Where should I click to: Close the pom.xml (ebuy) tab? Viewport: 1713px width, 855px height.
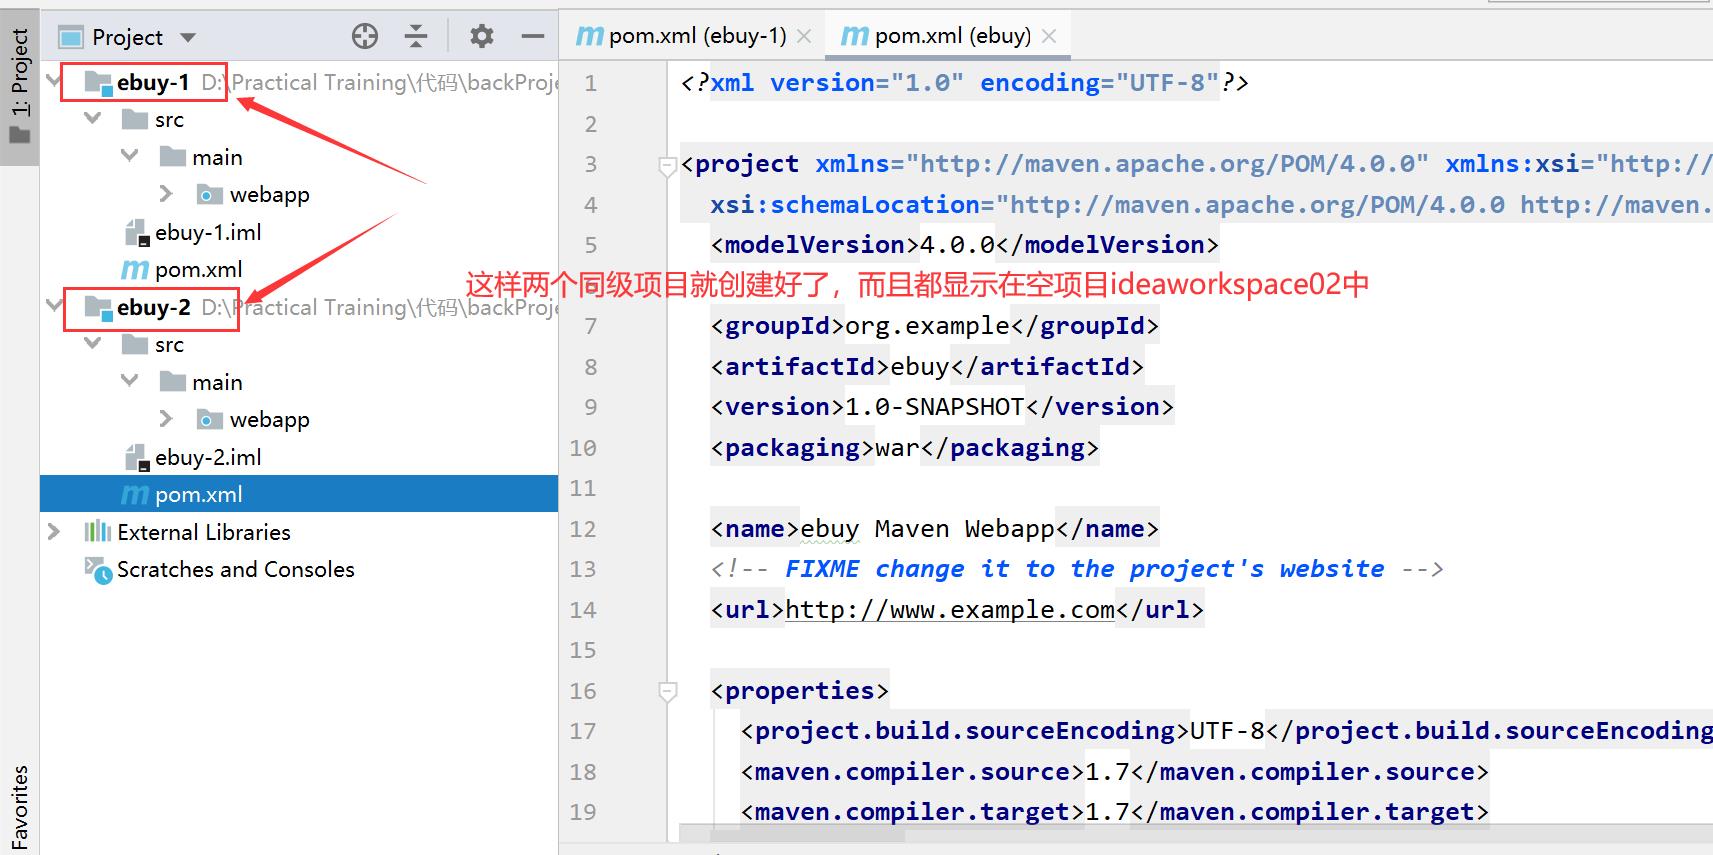pyautogui.click(x=1049, y=36)
